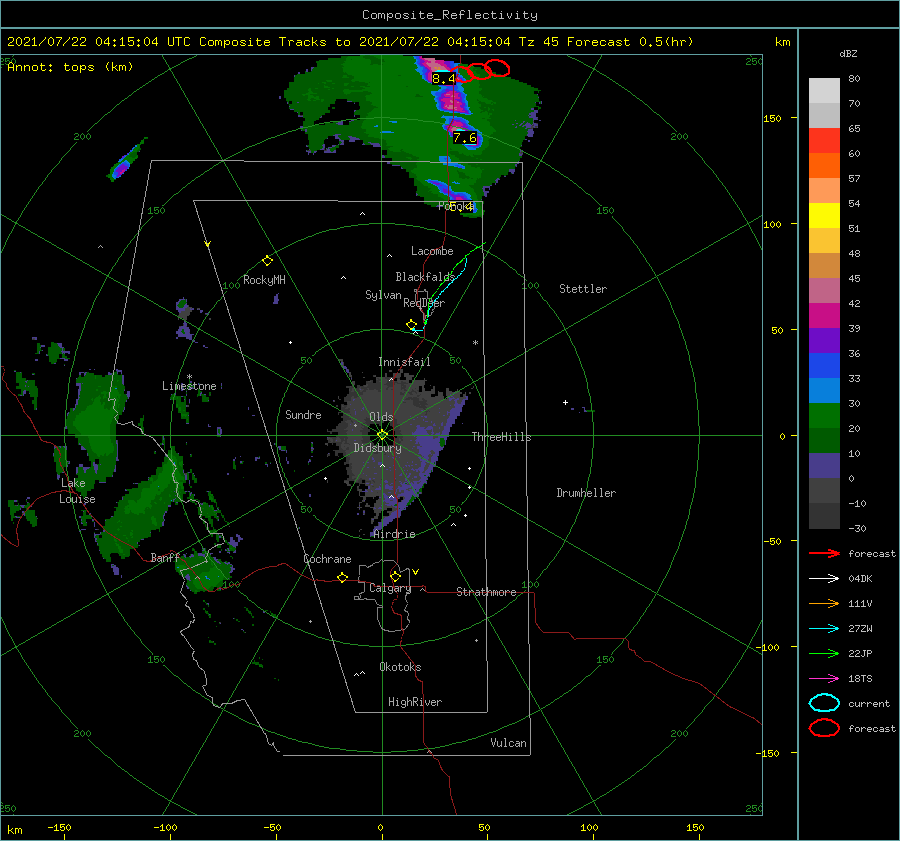Click the Stettler town label
Viewport: 900px width, 841px height.
583,289
